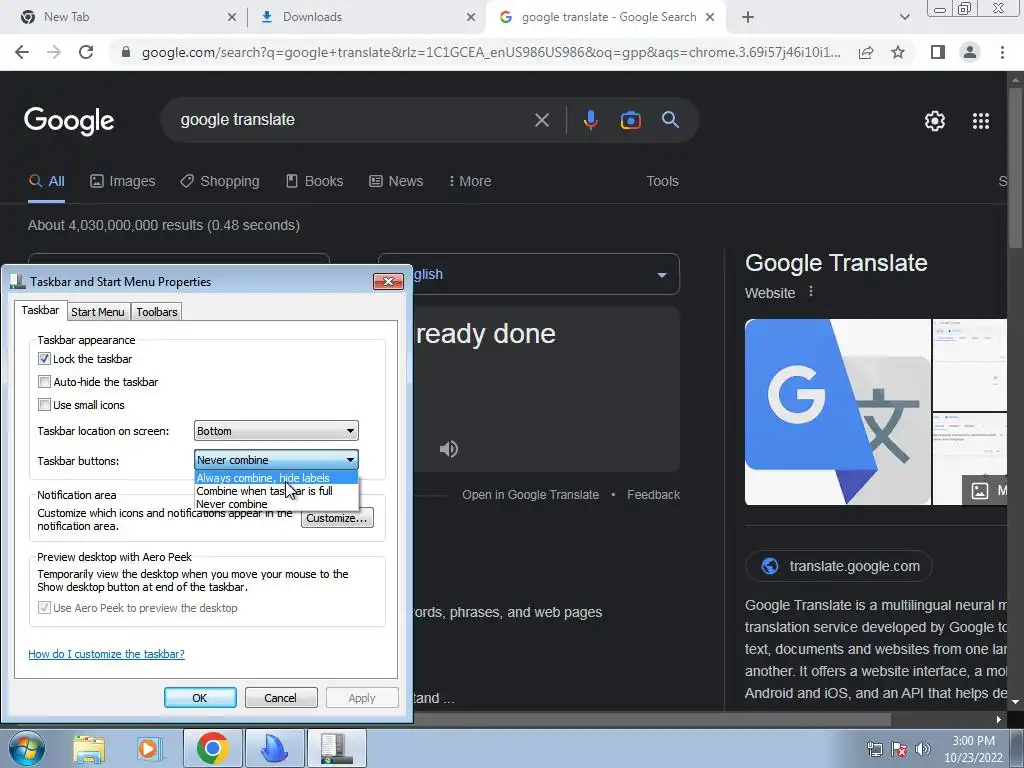The width and height of the screenshot is (1024, 768).
Task: Click Chrome's forward navigation arrow
Action: pos(54,52)
